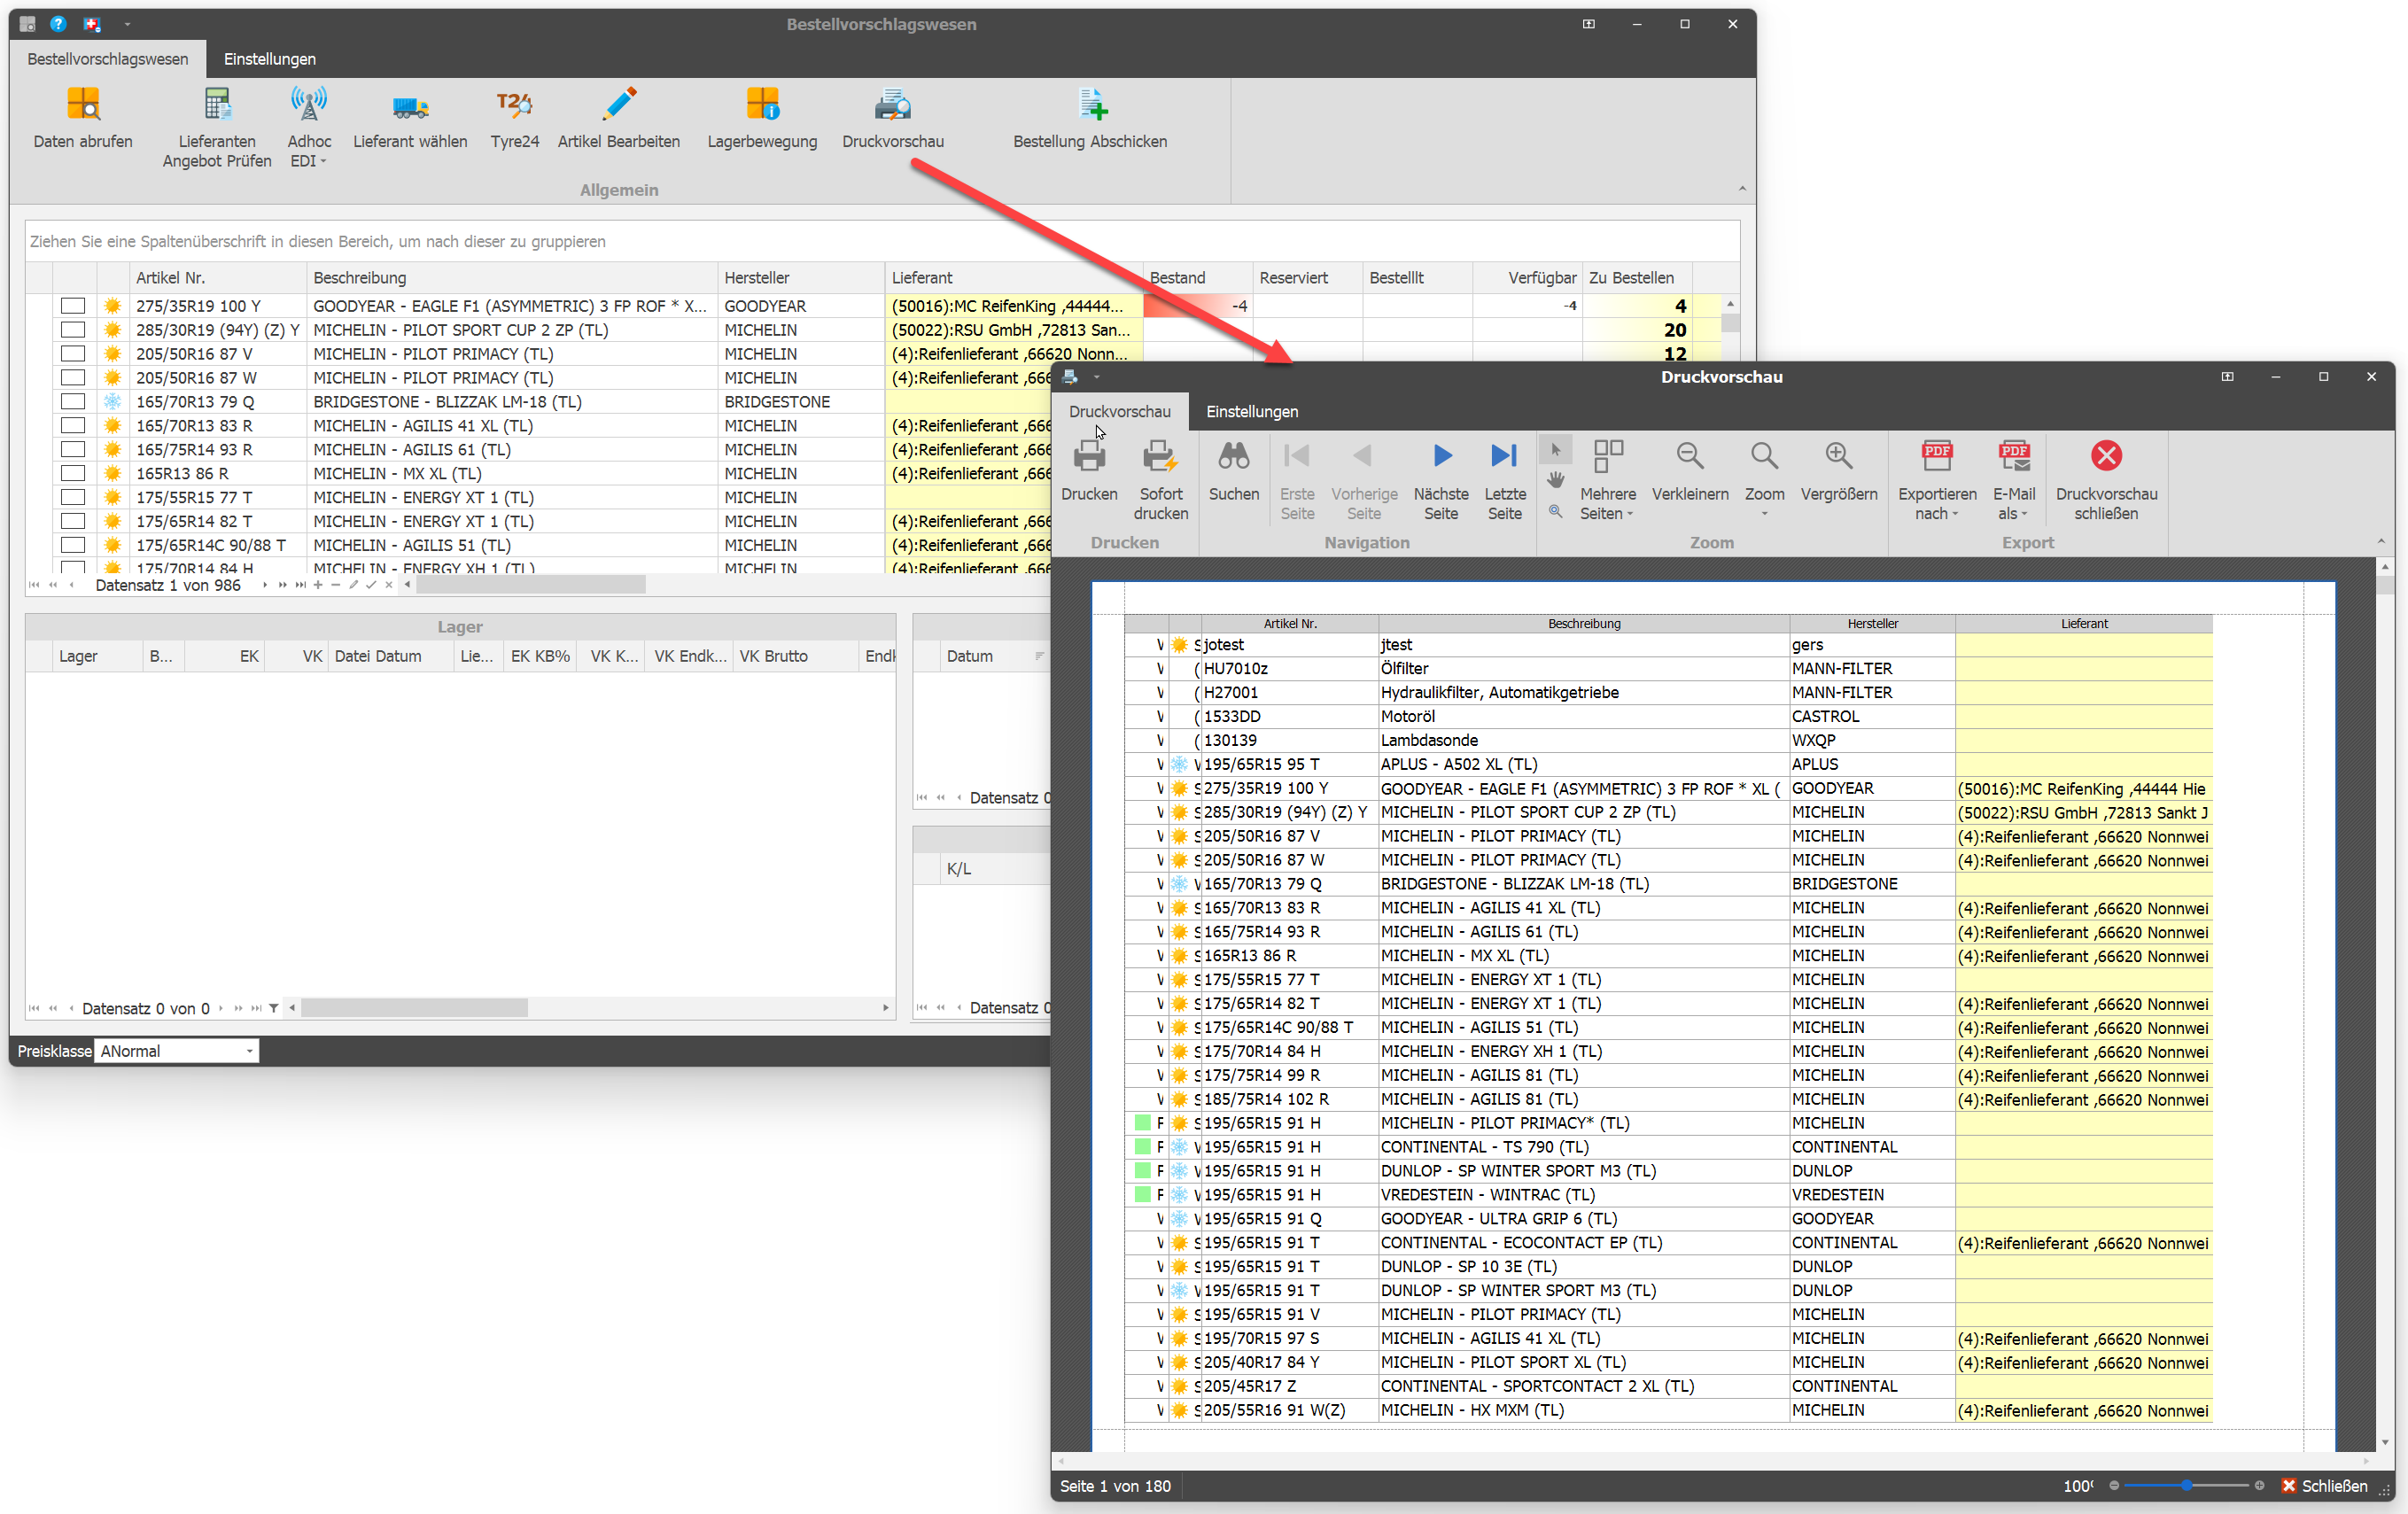This screenshot has width=2408, height=1514.
Task: Tick checkbox for 165/70R13 79 Q
Action: click(x=73, y=402)
